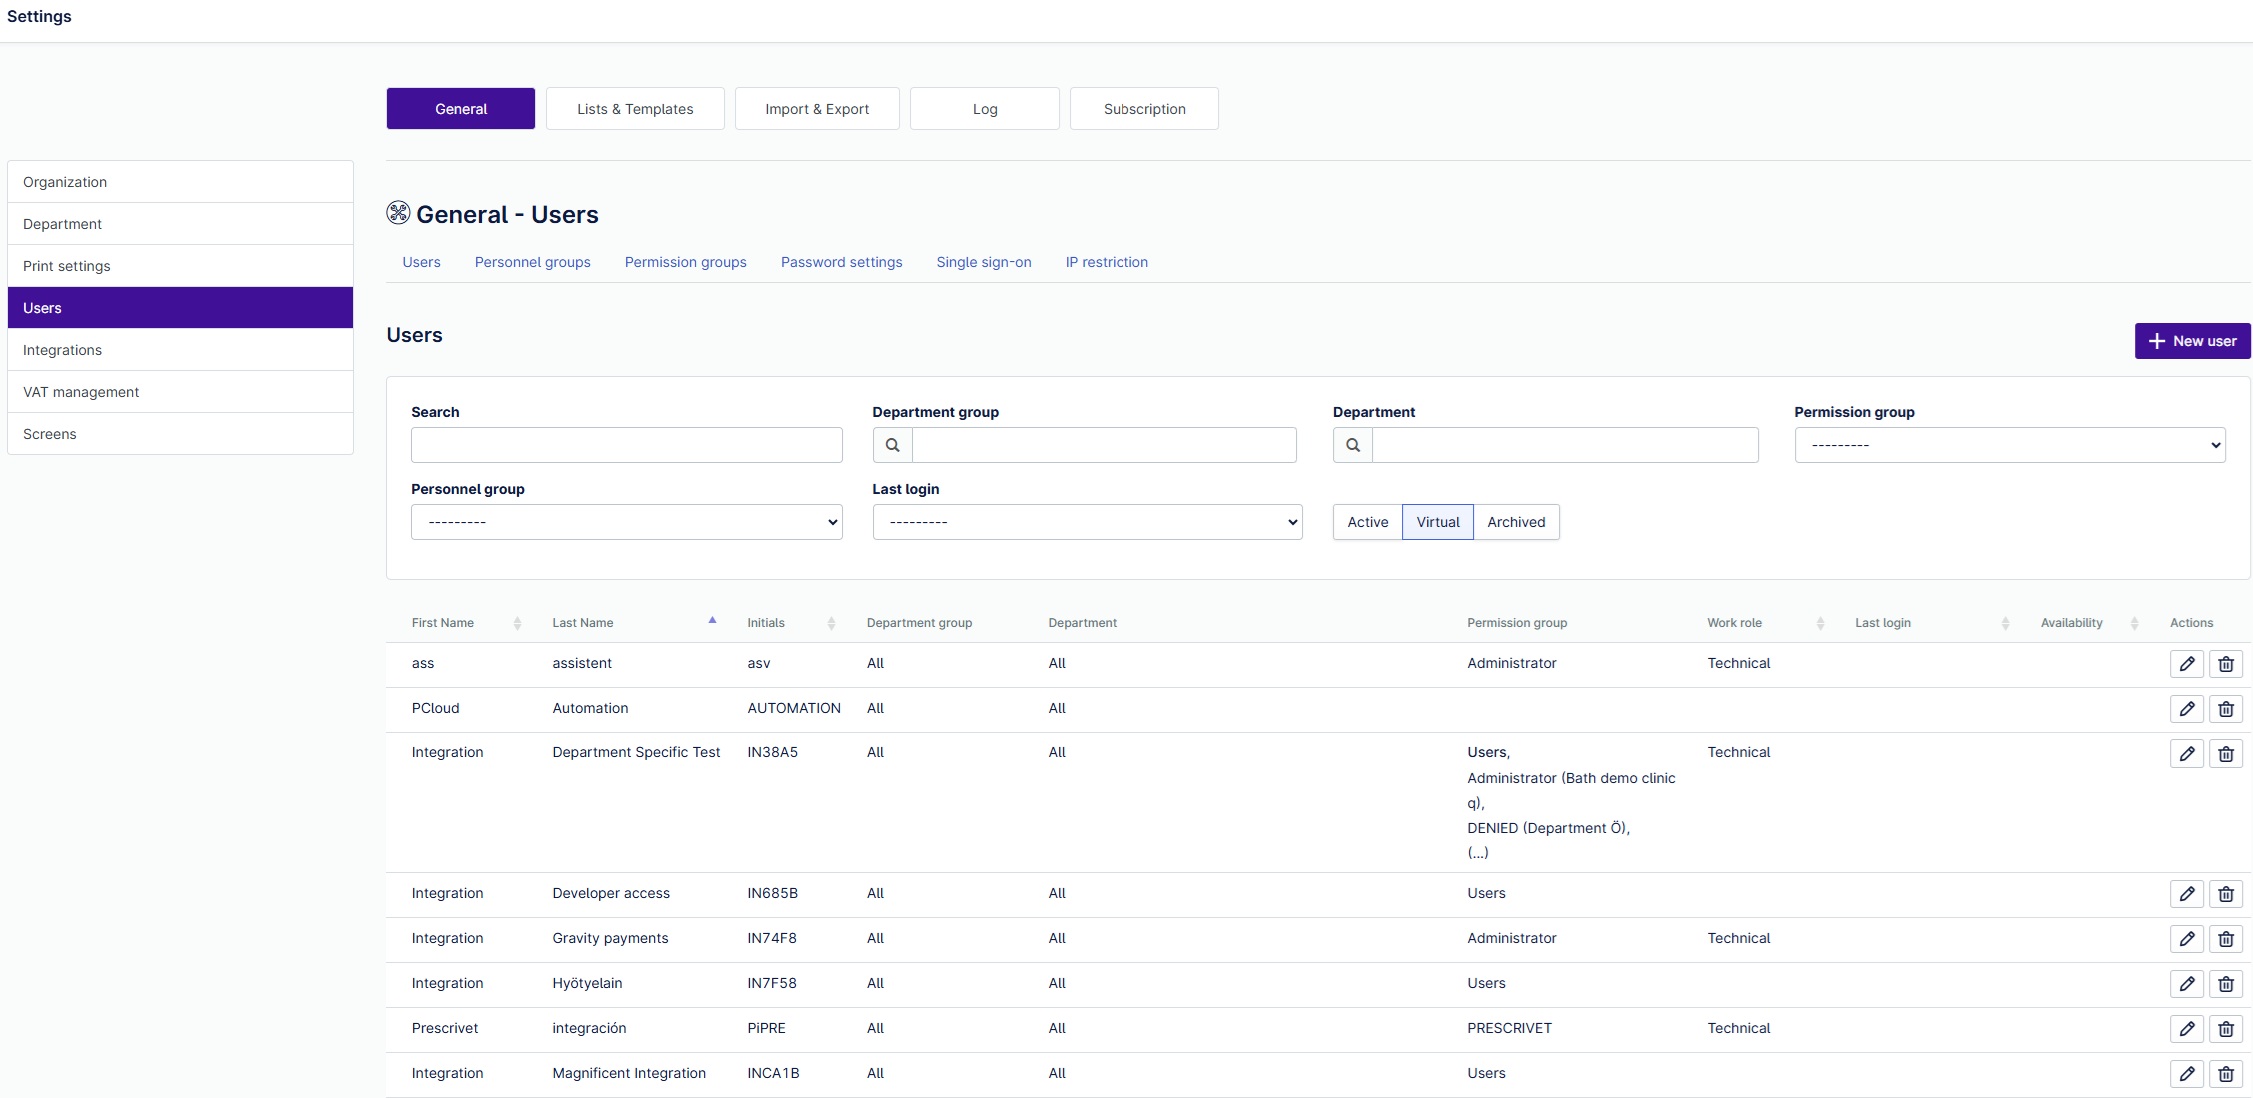Switch to the Log tab

[x=985, y=108]
